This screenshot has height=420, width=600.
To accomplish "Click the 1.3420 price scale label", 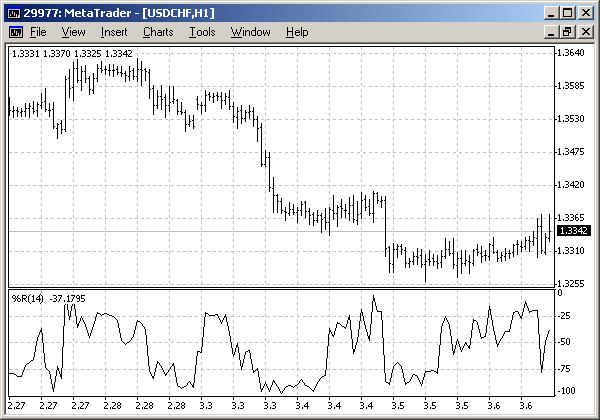I will [x=571, y=185].
